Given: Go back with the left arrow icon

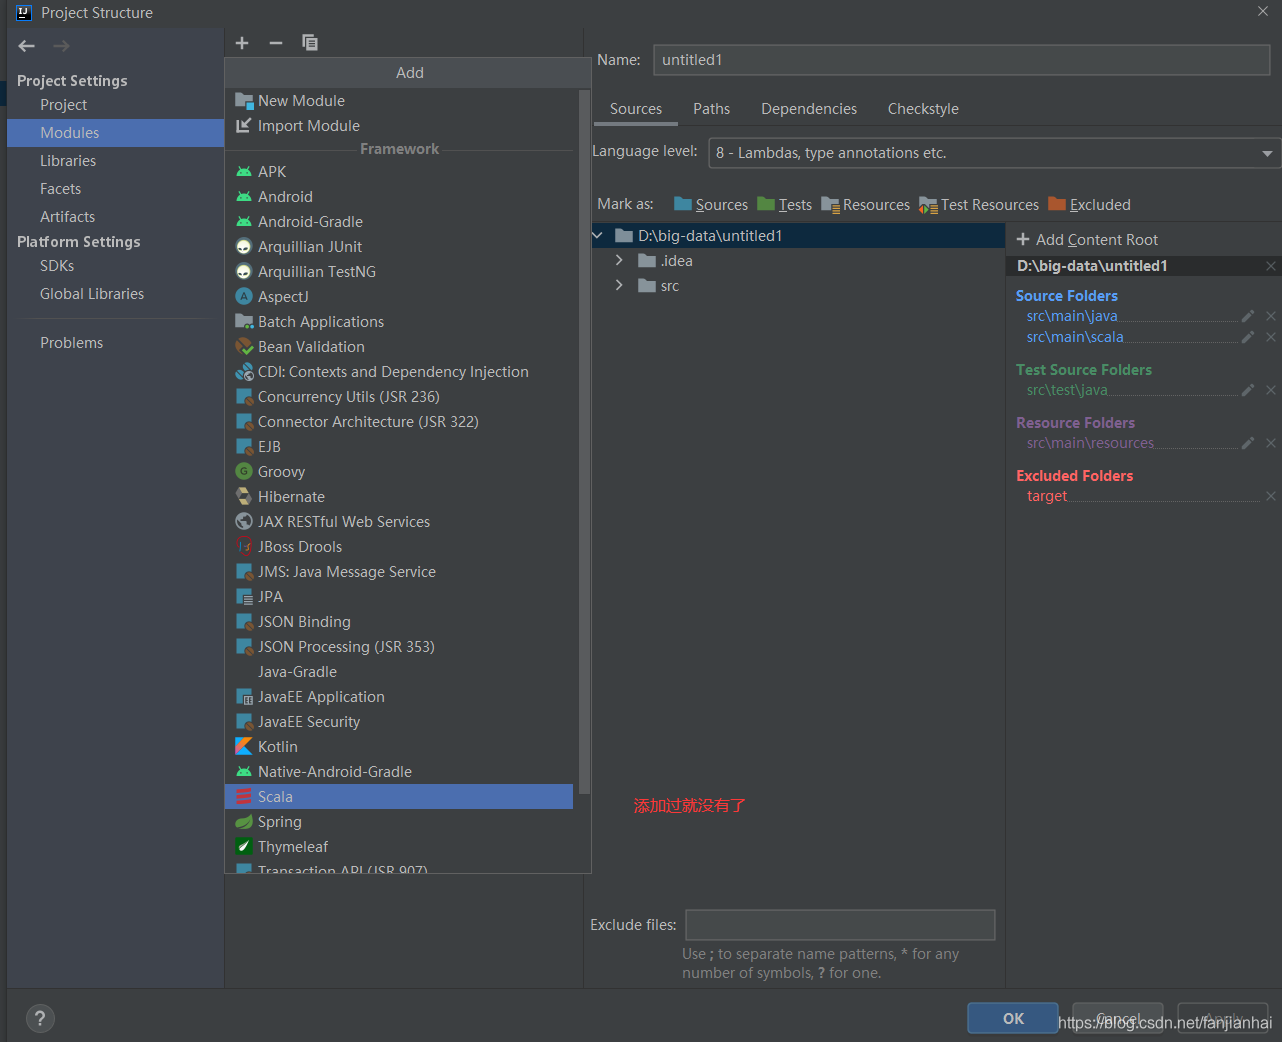Looking at the screenshot, I should tap(27, 46).
